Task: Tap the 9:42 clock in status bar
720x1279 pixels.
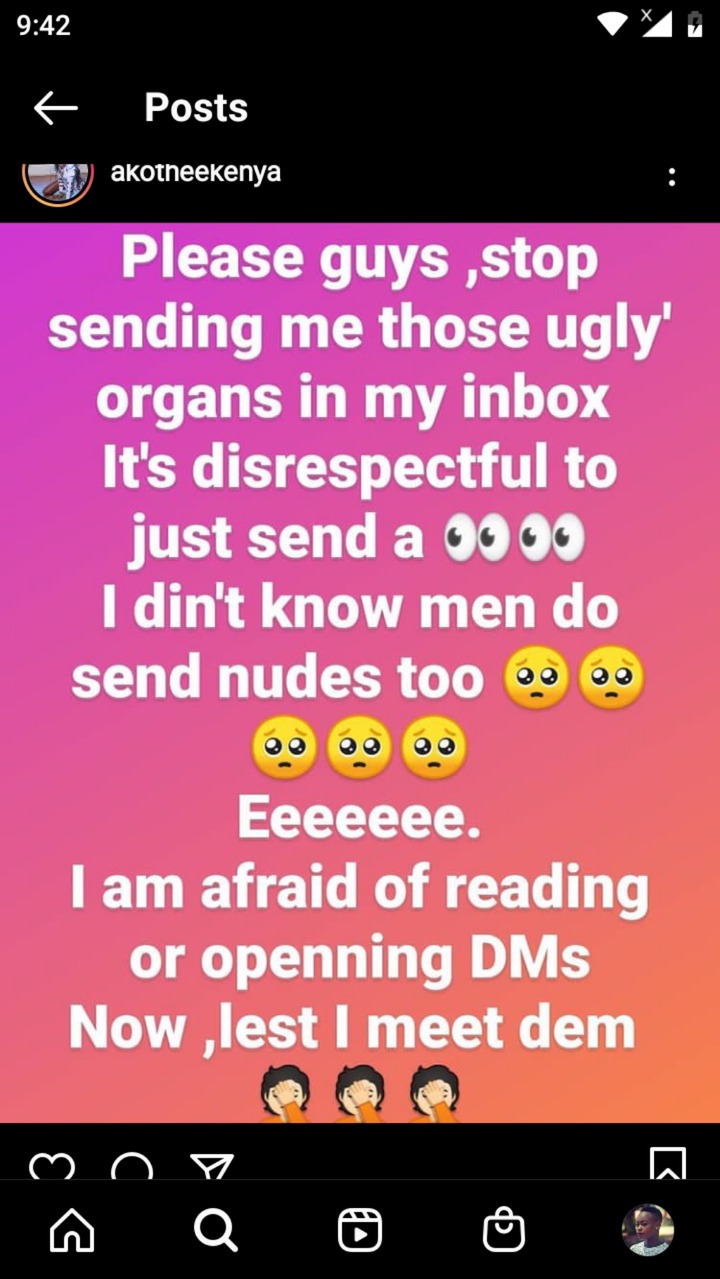Action: tap(44, 25)
